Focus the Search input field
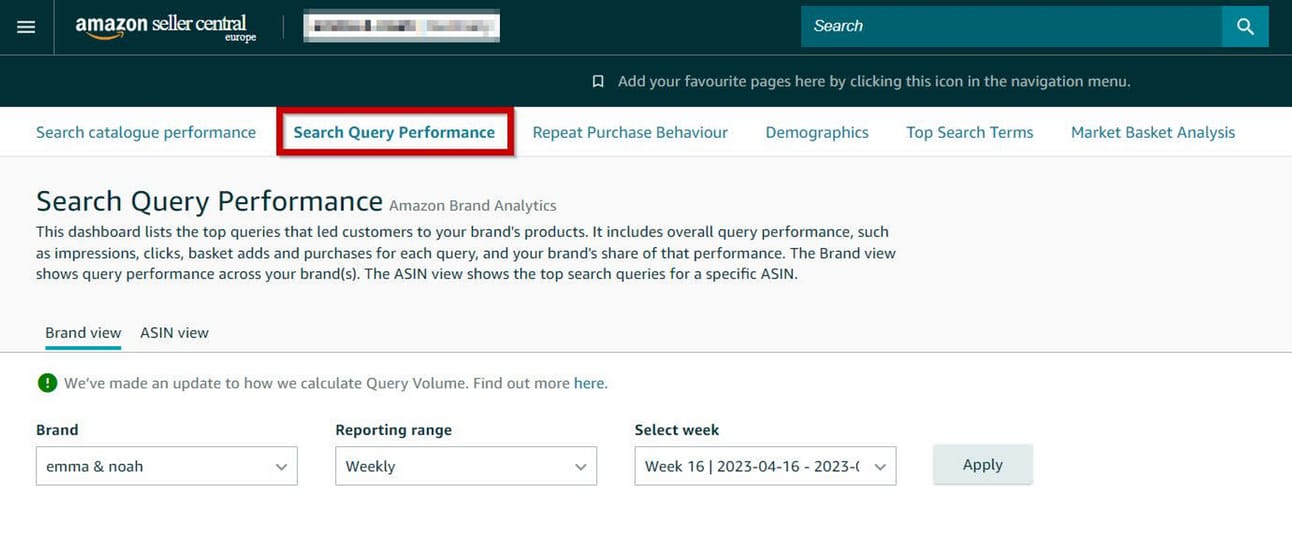 coord(1011,27)
